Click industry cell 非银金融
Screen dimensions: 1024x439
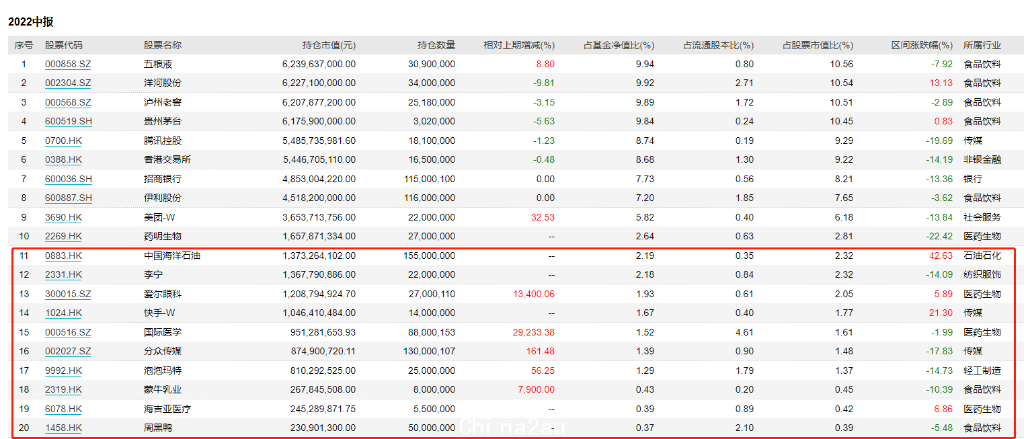(982, 159)
